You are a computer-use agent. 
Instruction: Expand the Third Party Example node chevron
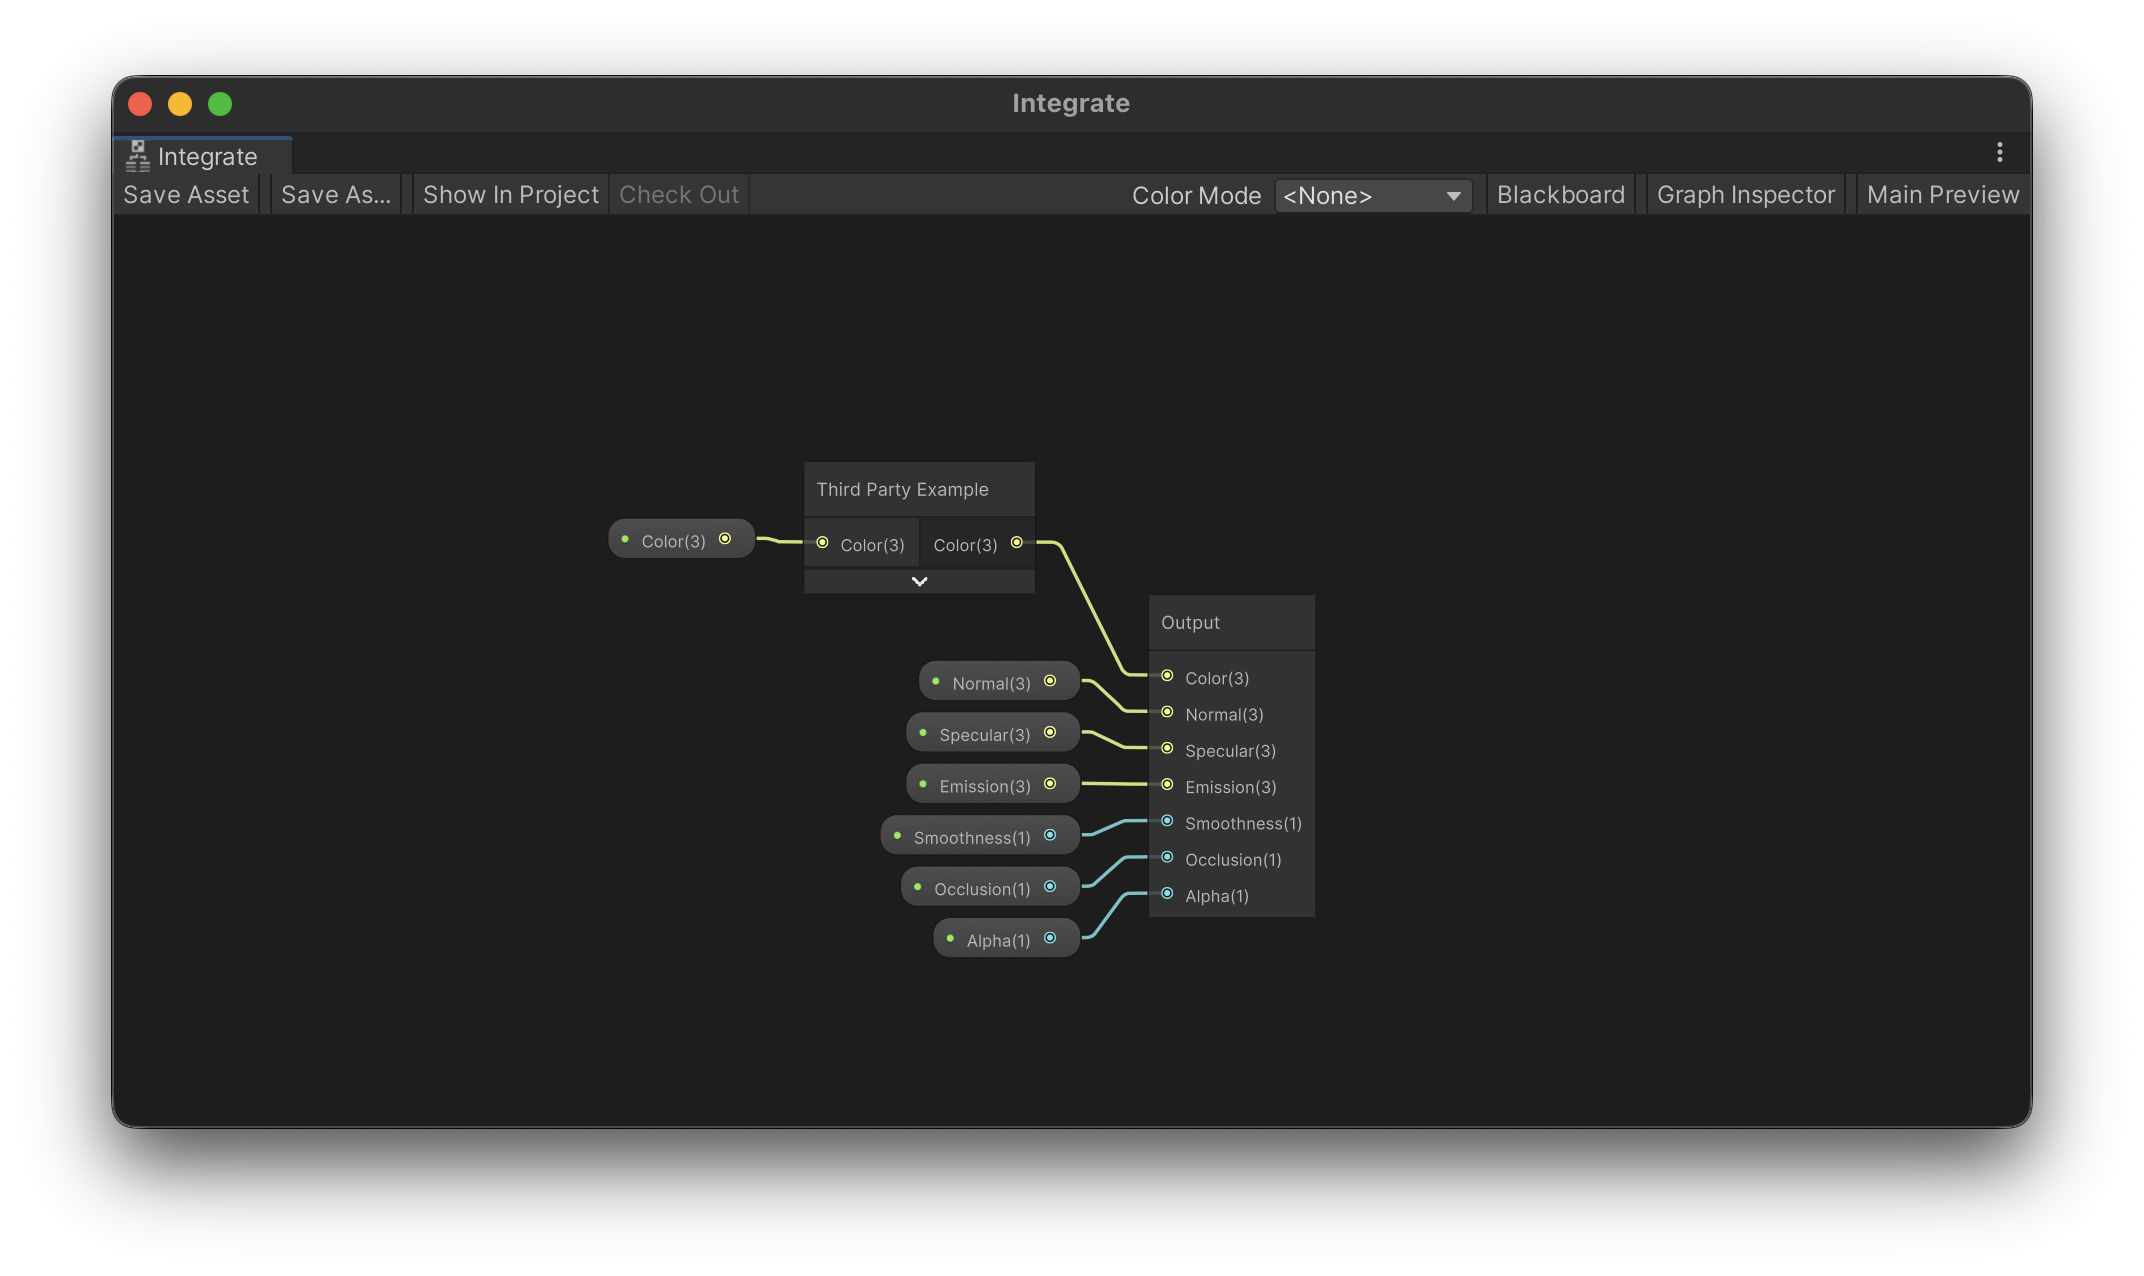[919, 582]
